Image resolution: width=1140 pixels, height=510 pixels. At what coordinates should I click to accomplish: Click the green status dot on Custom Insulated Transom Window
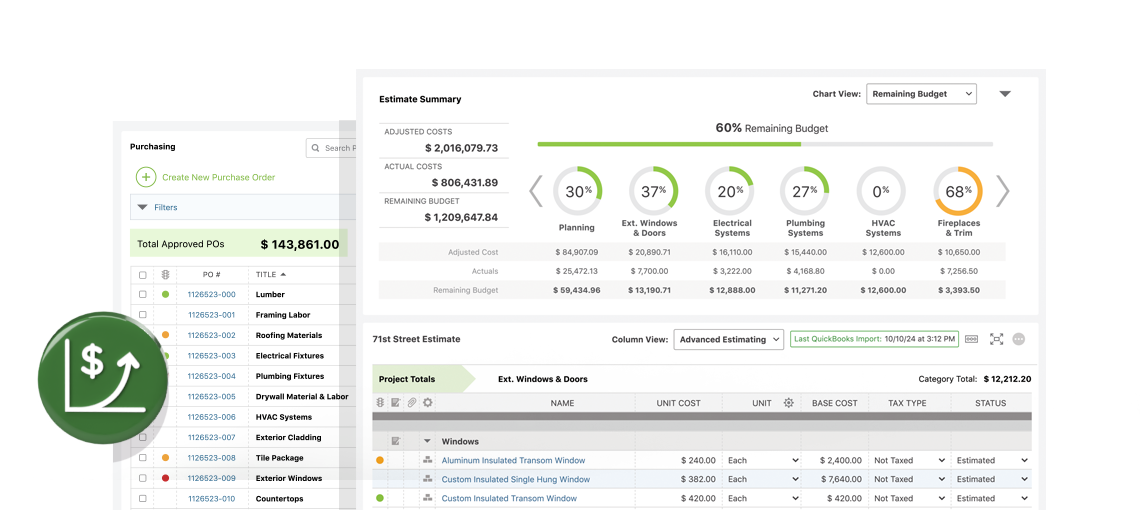click(x=380, y=498)
